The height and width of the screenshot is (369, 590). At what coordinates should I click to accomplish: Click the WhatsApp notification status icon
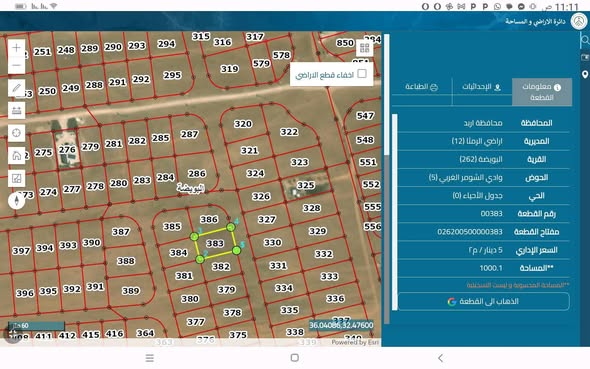pos(497,6)
